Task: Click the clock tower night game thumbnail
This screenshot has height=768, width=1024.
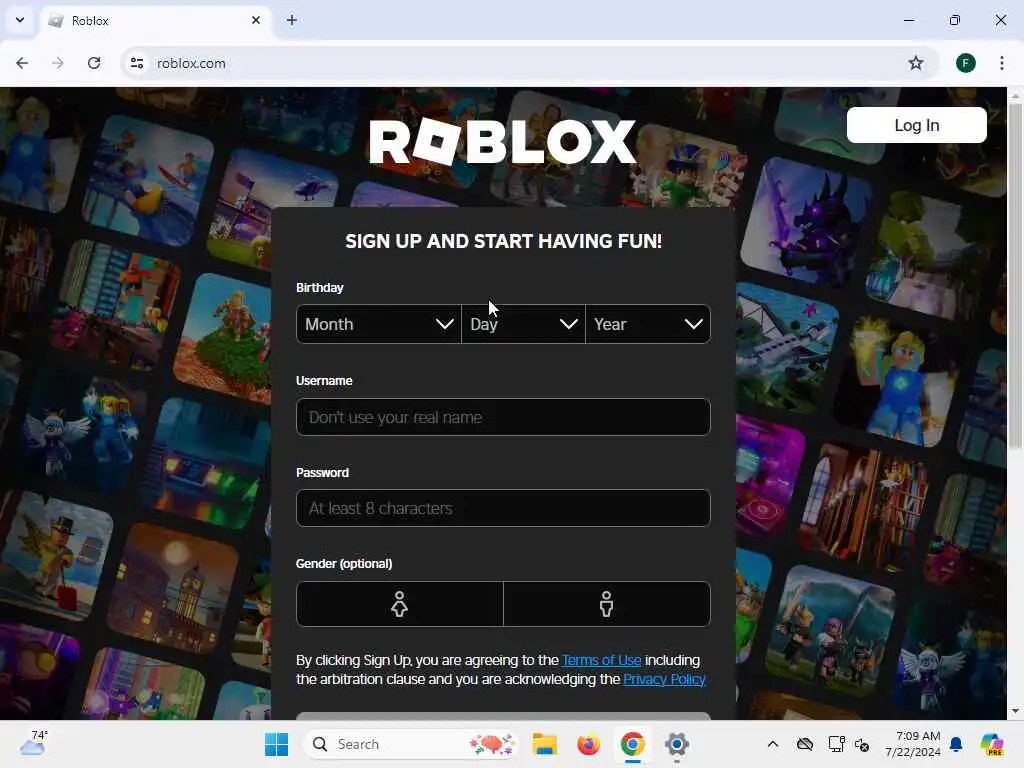Action: pos(174,588)
